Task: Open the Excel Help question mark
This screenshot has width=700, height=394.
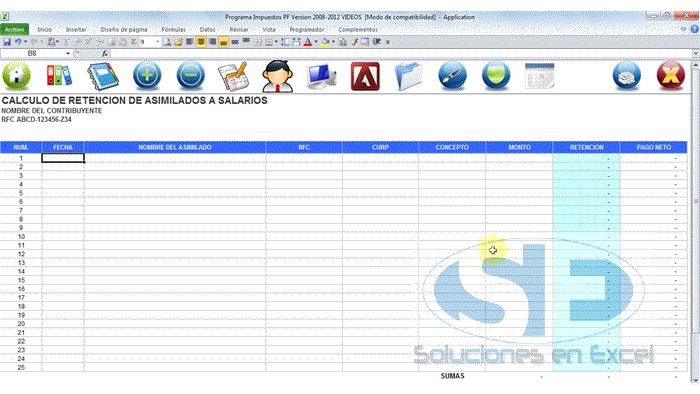Action: click(x=694, y=29)
